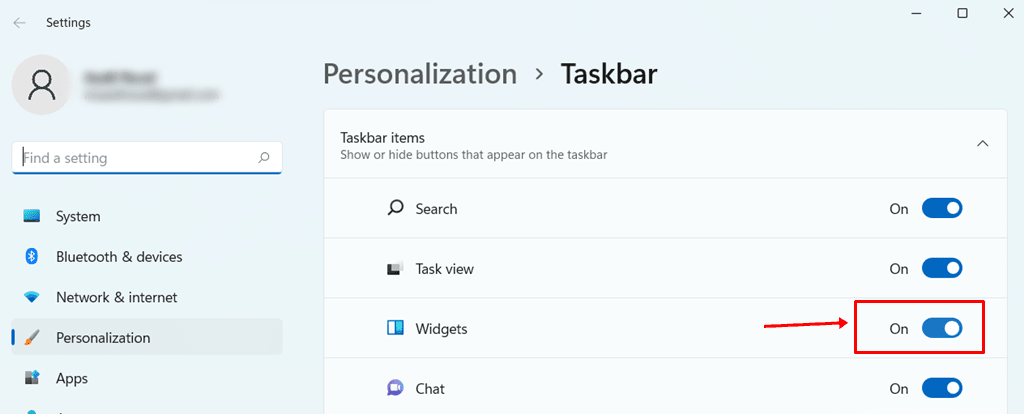
Task: Turn off the Chat toggle
Action: click(x=941, y=388)
